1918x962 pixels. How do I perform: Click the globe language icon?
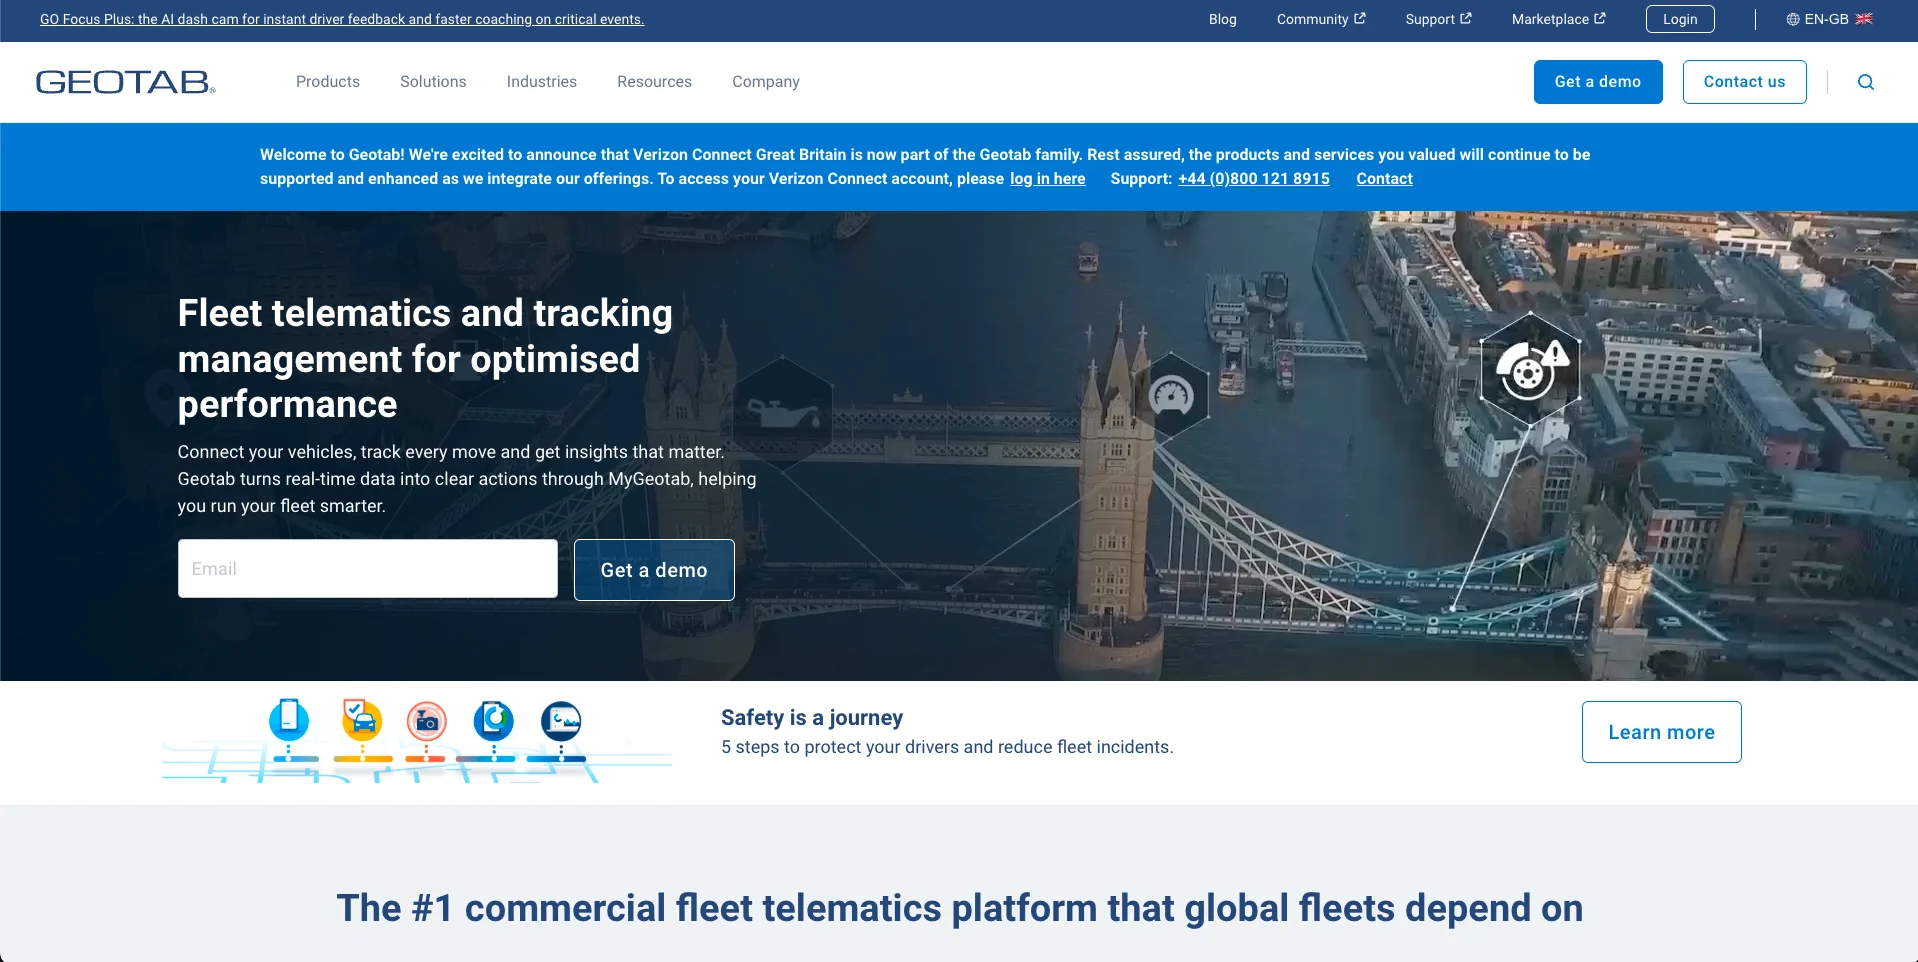1793,19
